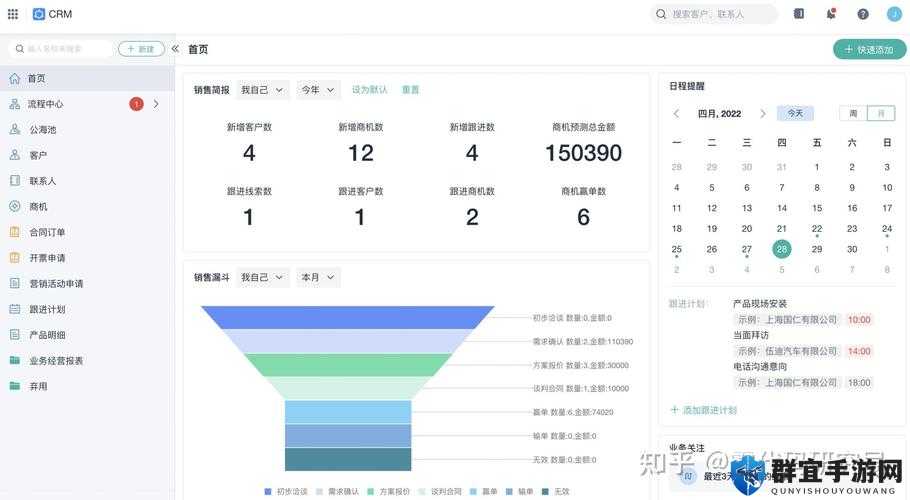Open 公海池 in sidebar menu
Viewport: 910px width, 500px height.
[87, 129]
